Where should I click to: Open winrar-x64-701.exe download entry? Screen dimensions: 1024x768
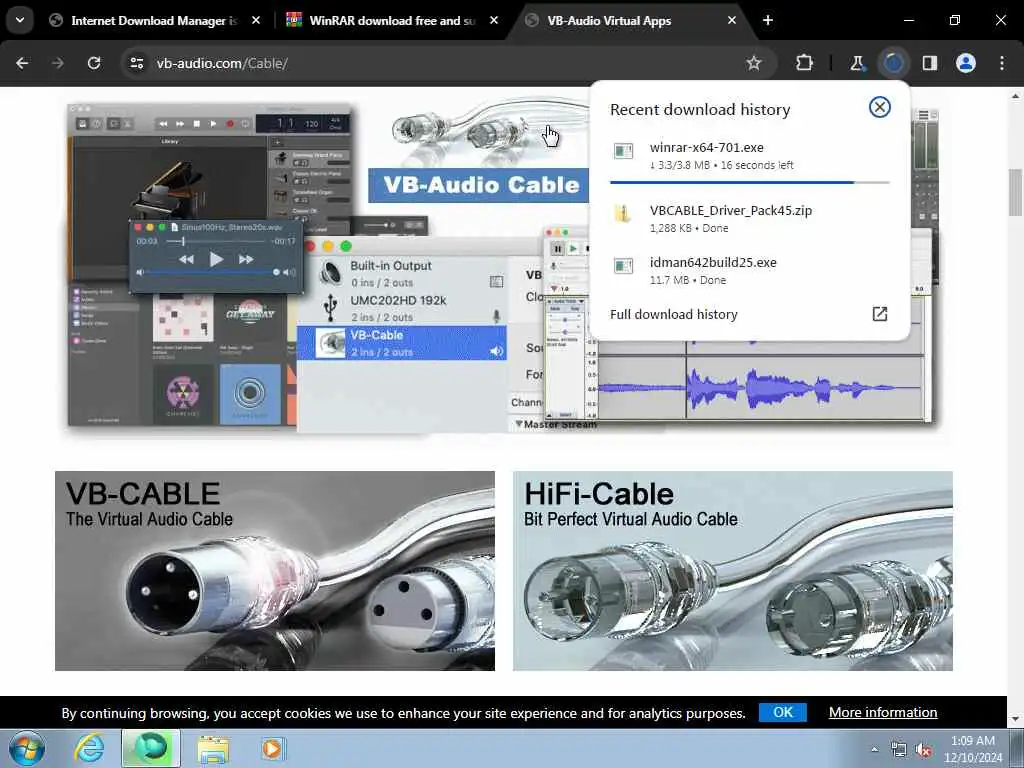[x=750, y=156]
